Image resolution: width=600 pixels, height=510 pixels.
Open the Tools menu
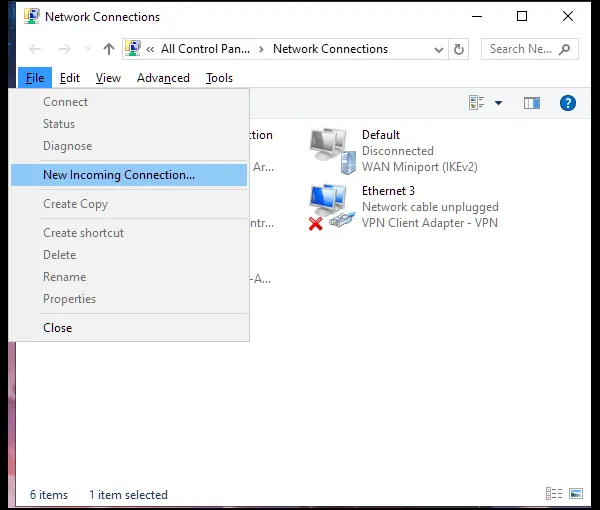click(x=219, y=78)
